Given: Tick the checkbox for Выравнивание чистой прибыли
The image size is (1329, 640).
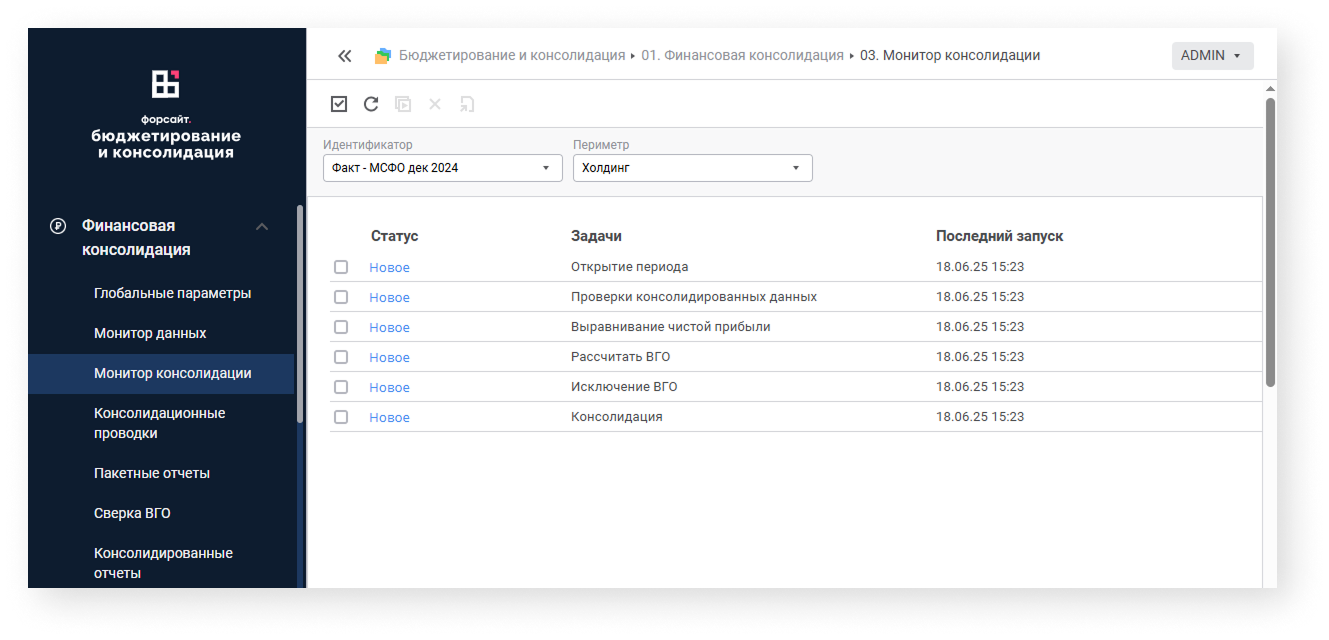Looking at the screenshot, I should 341,327.
